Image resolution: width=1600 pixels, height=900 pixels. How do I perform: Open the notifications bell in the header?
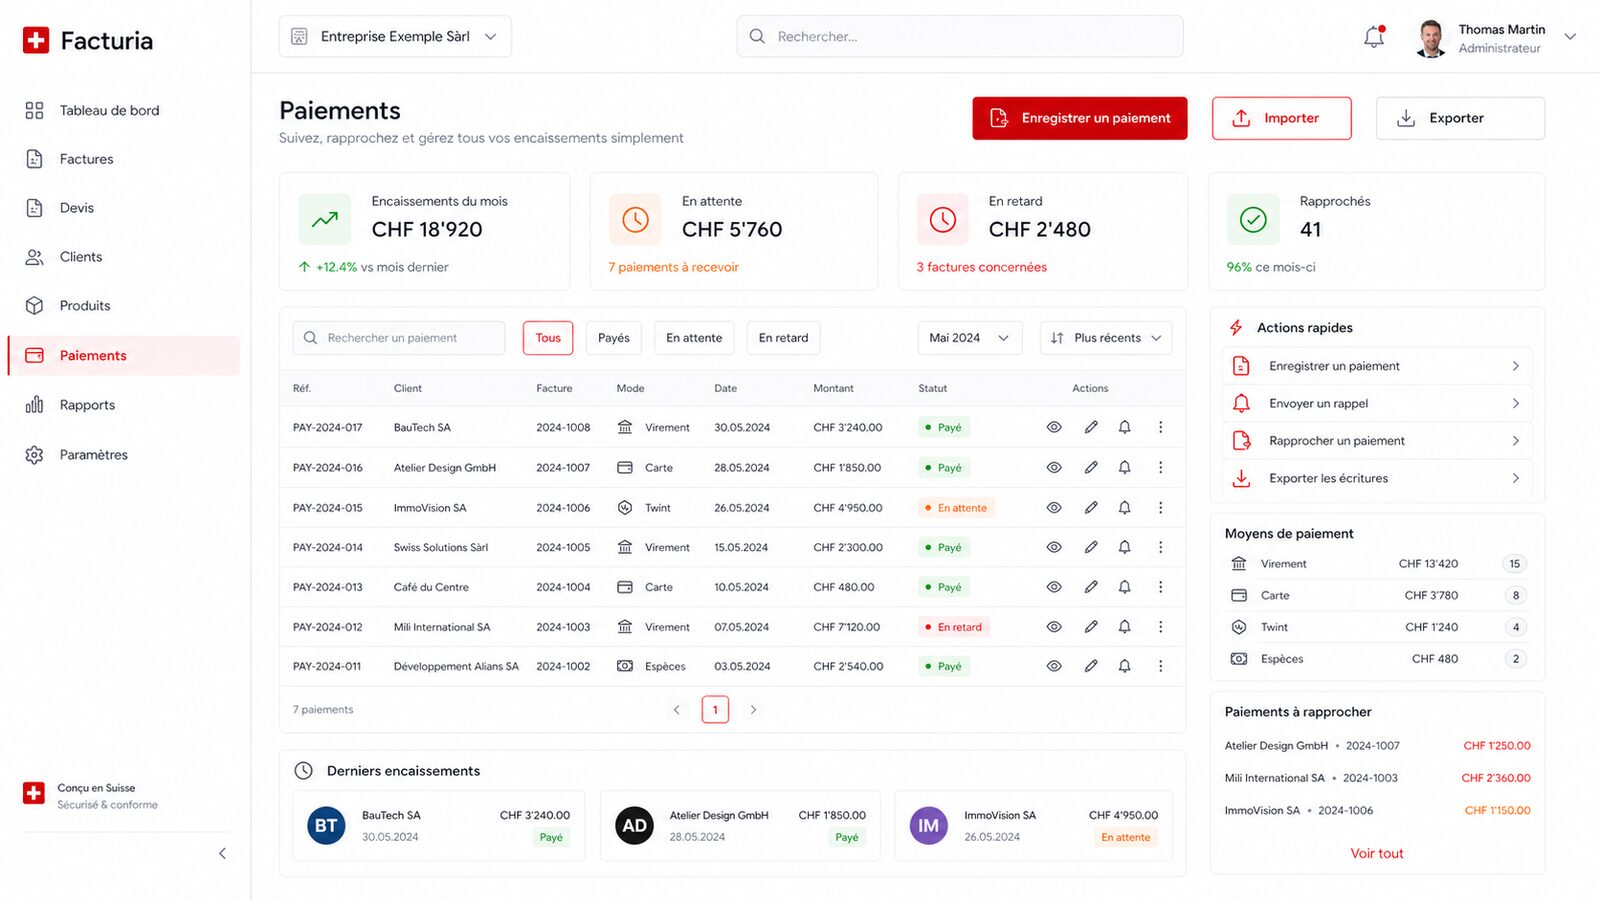tap(1374, 37)
